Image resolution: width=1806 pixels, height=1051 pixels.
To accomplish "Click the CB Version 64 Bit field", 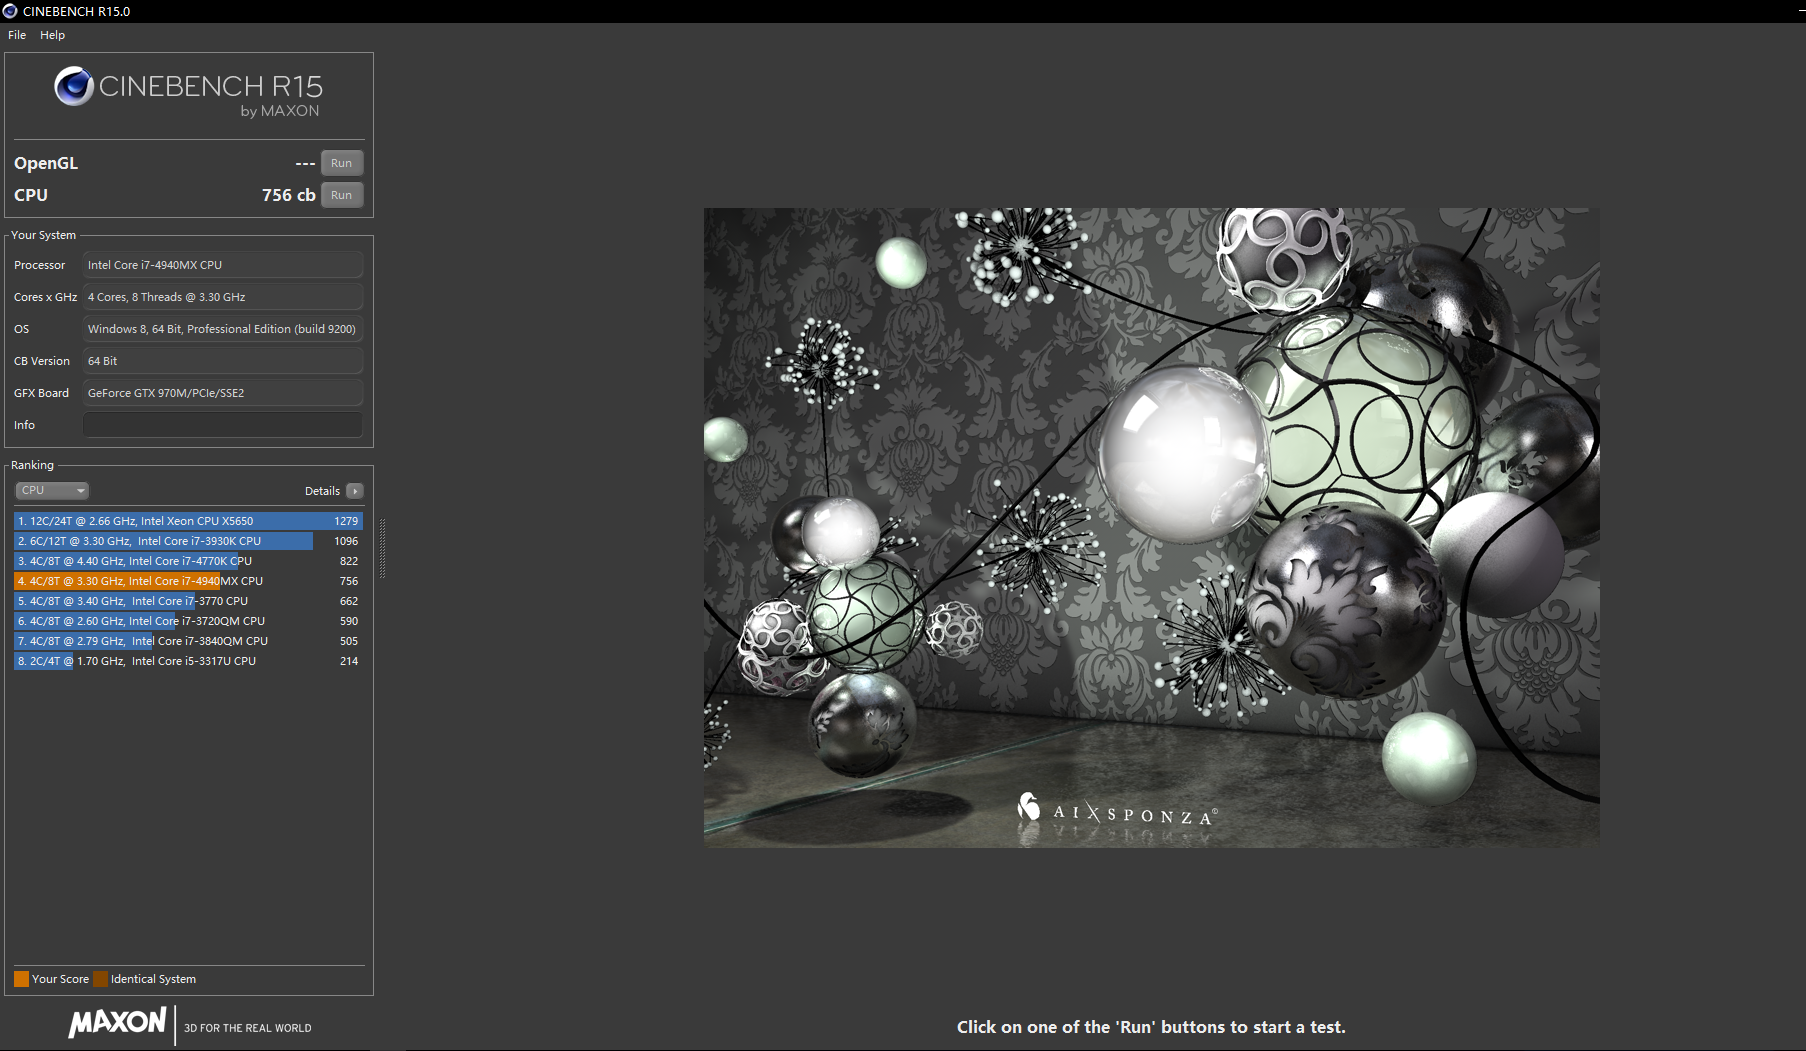I will click(222, 361).
